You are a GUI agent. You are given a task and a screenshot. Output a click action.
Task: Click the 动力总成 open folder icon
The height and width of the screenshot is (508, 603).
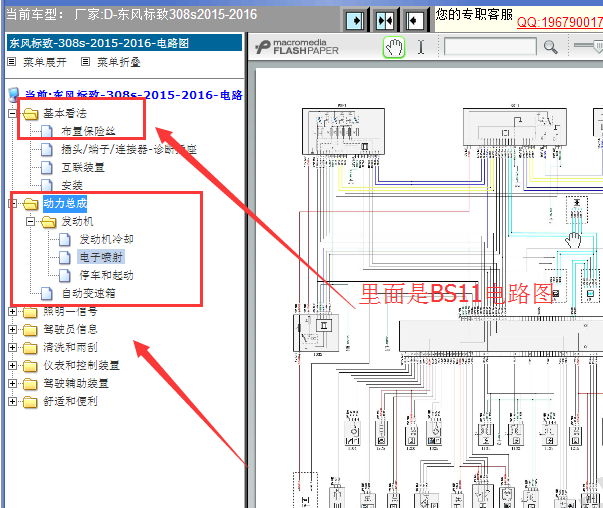tap(30, 204)
